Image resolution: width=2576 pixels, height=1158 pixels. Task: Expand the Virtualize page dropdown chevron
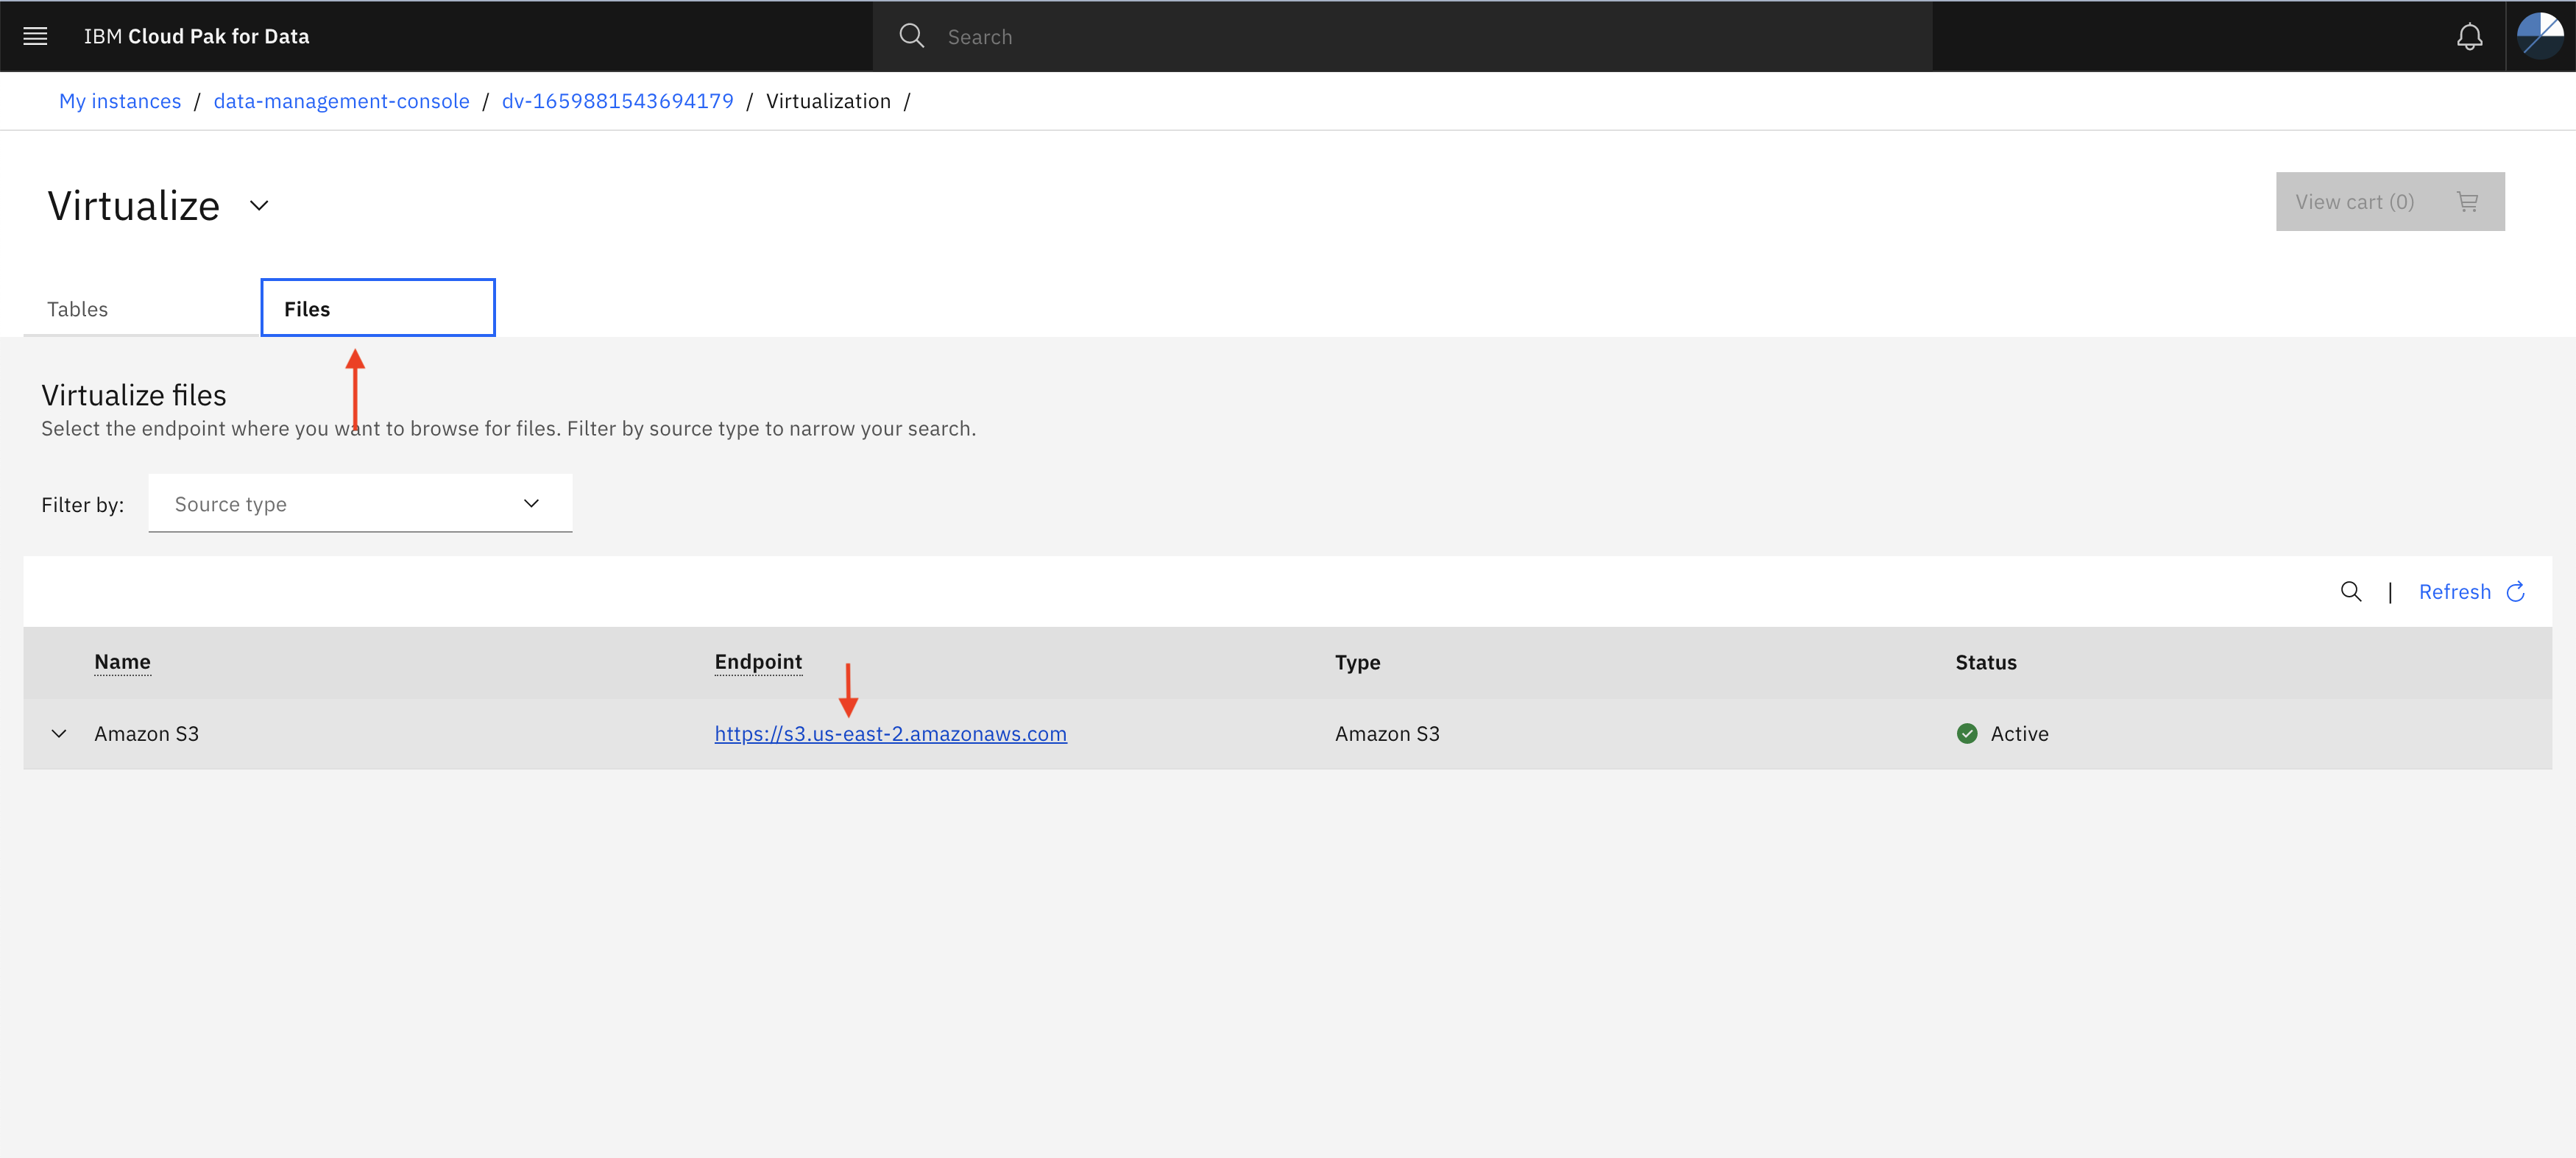pyautogui.click(x=259, y=206)
